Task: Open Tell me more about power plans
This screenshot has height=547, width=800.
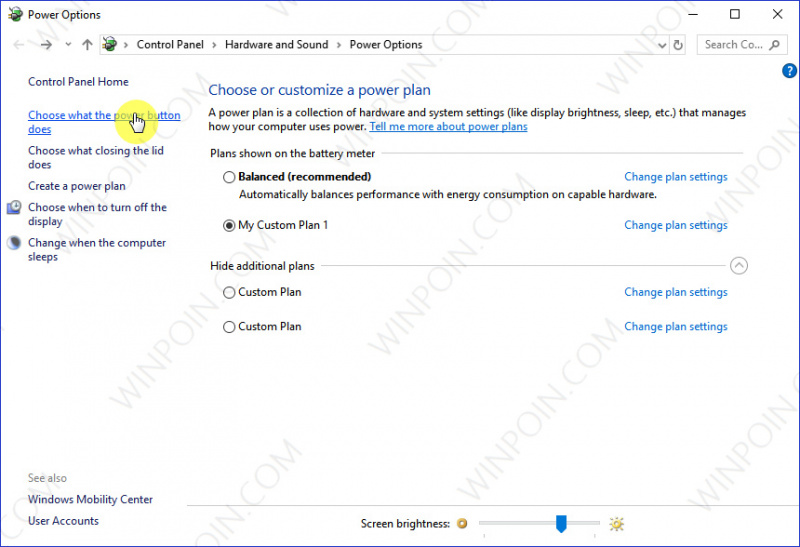Action: tap(448, 127)
